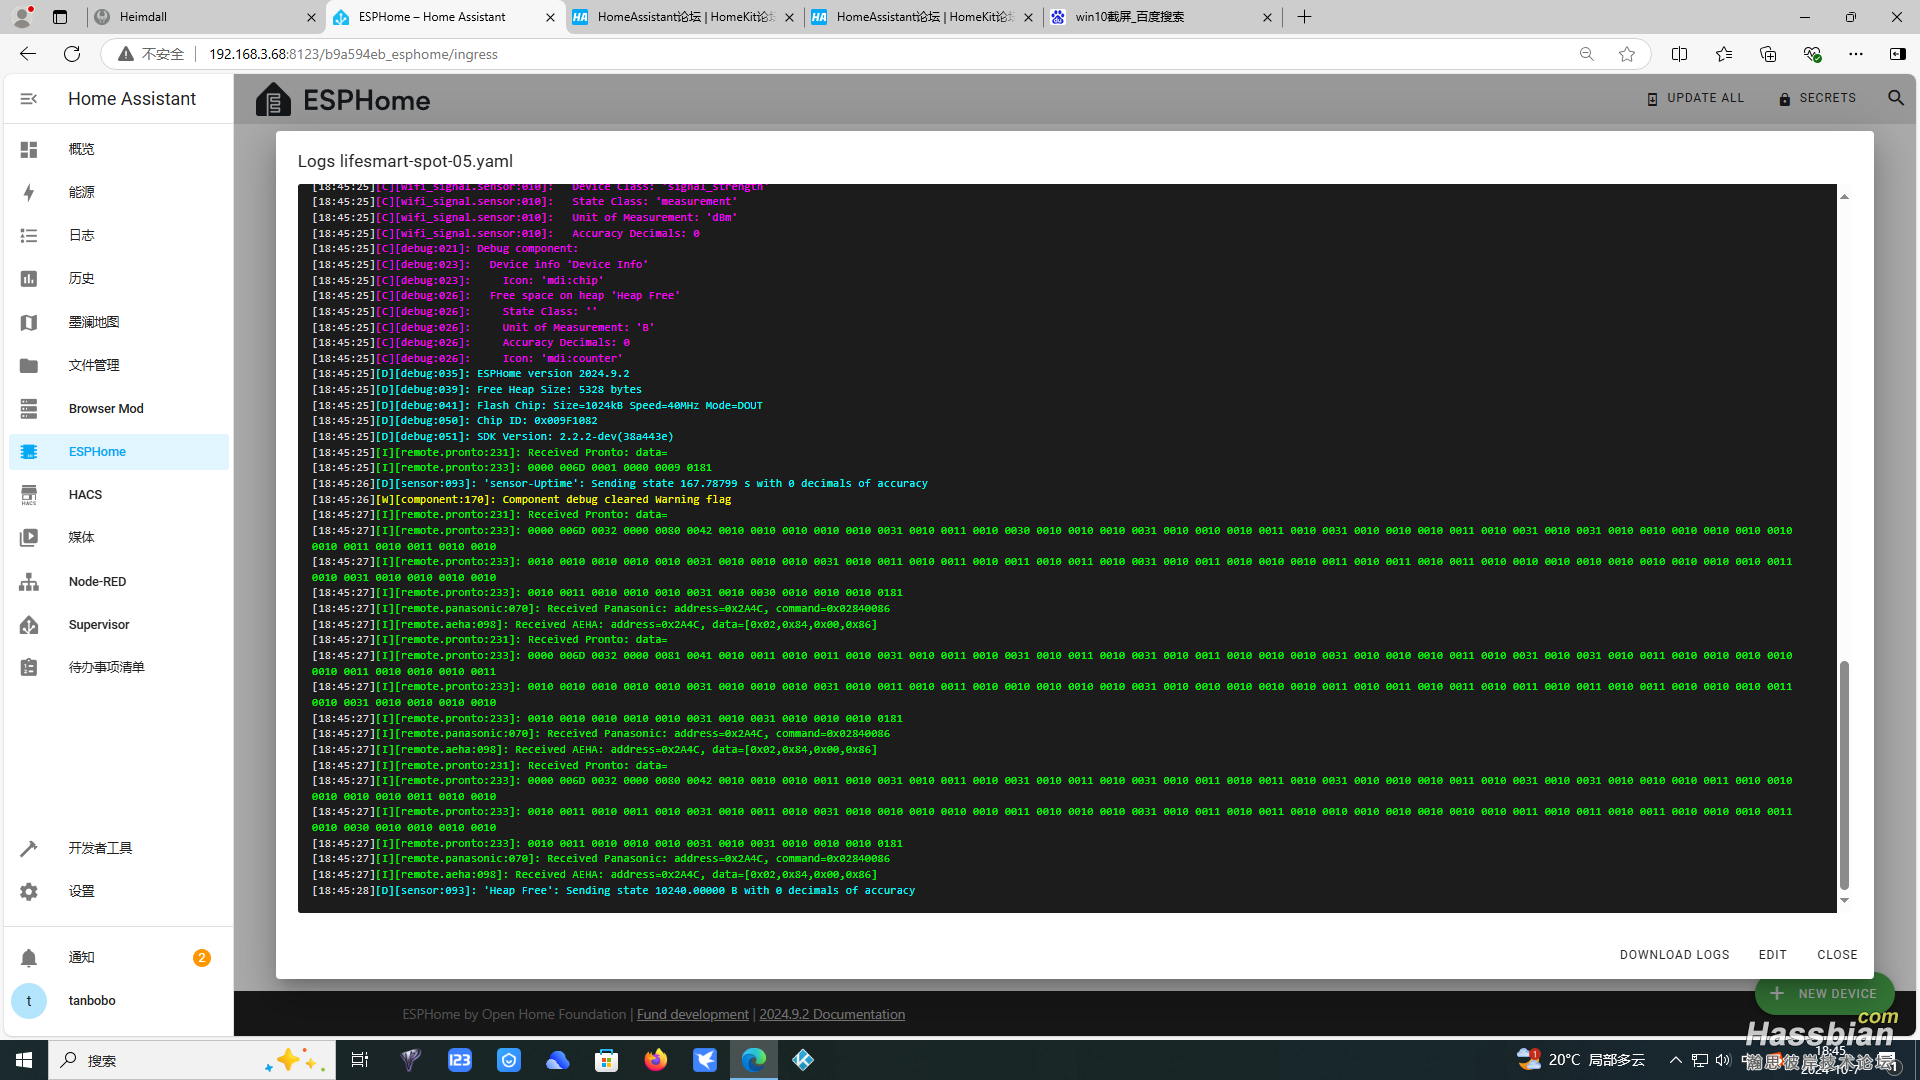Click the log scroll down arrow
Viewport: 1920px width, 1080px height.
click(x=1844, y=901)
